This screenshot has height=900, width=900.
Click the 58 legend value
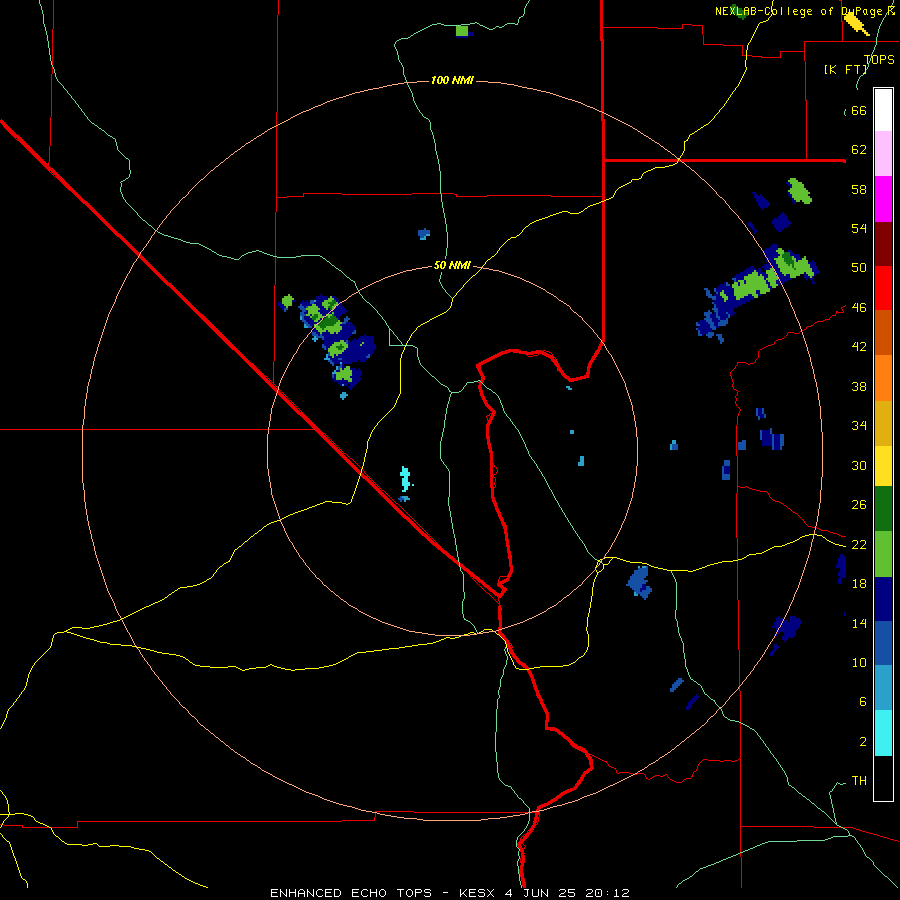859,189
